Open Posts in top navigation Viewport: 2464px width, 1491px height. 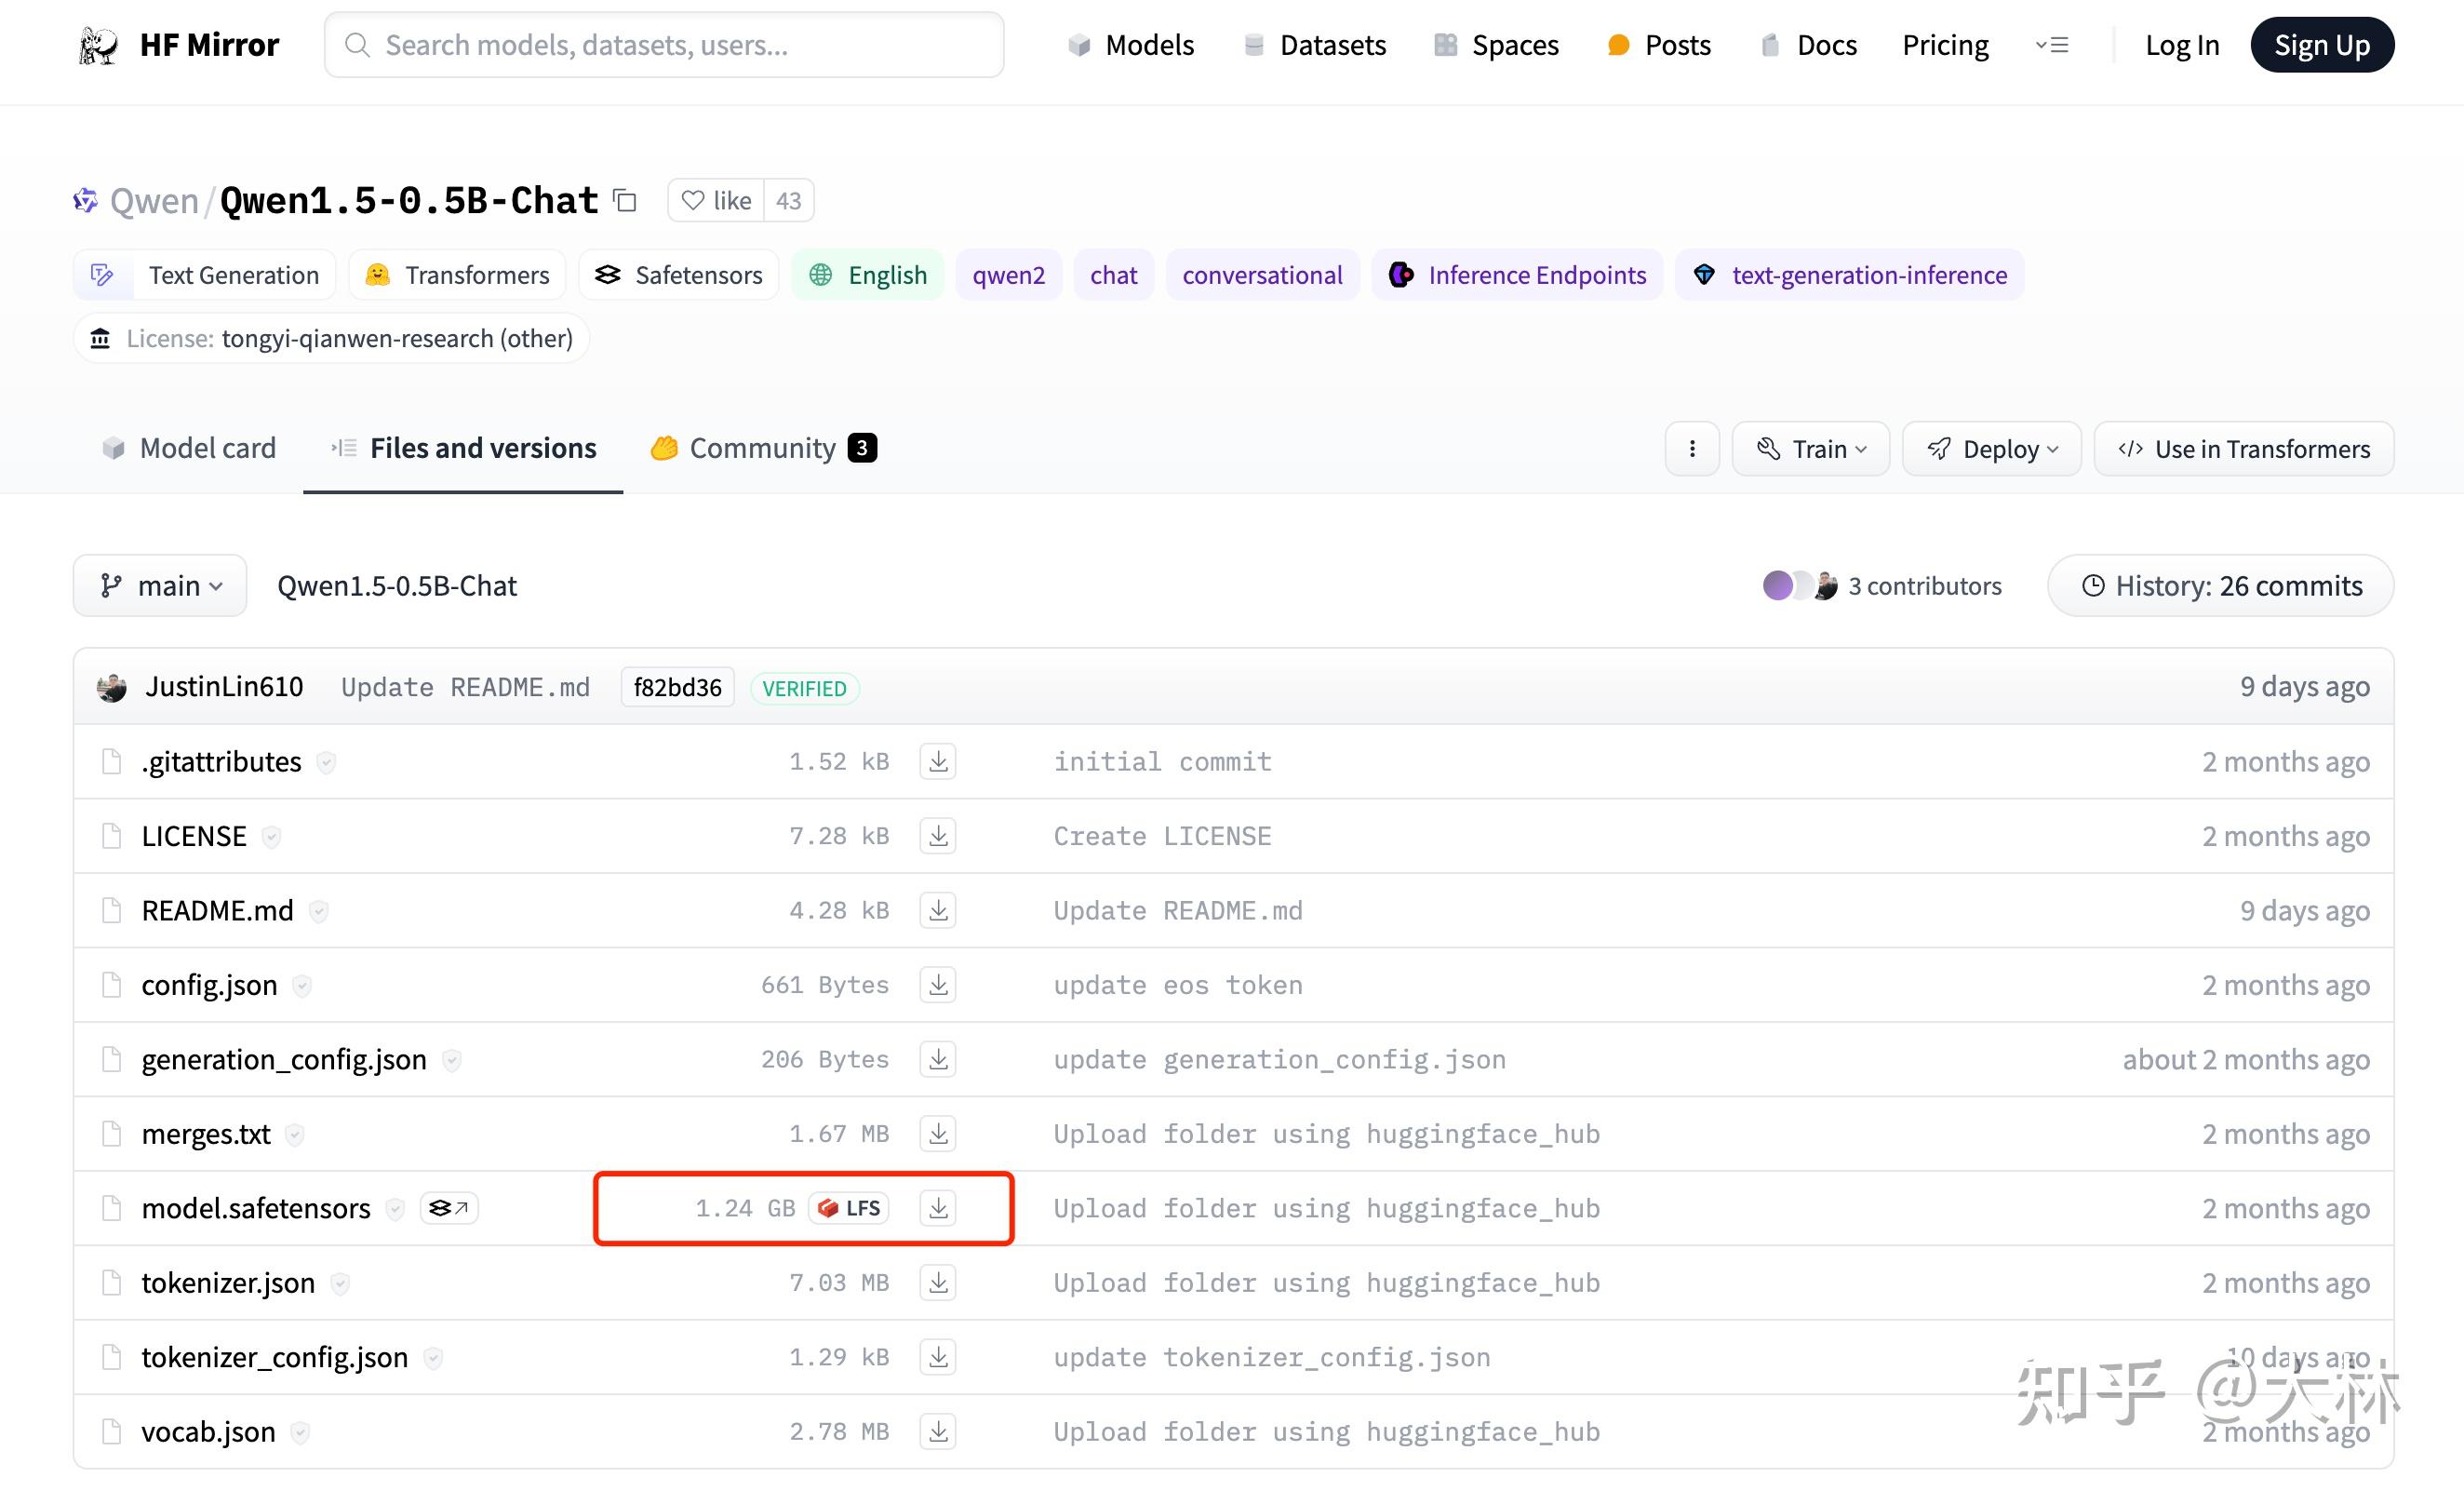pyautogui.click(x=1659, y=45)
